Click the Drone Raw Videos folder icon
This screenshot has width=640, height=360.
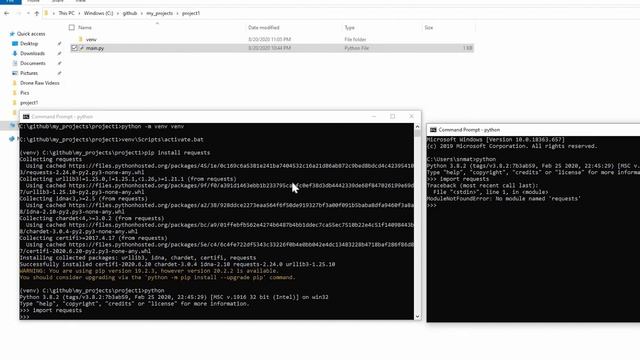(x=15, y=83)
